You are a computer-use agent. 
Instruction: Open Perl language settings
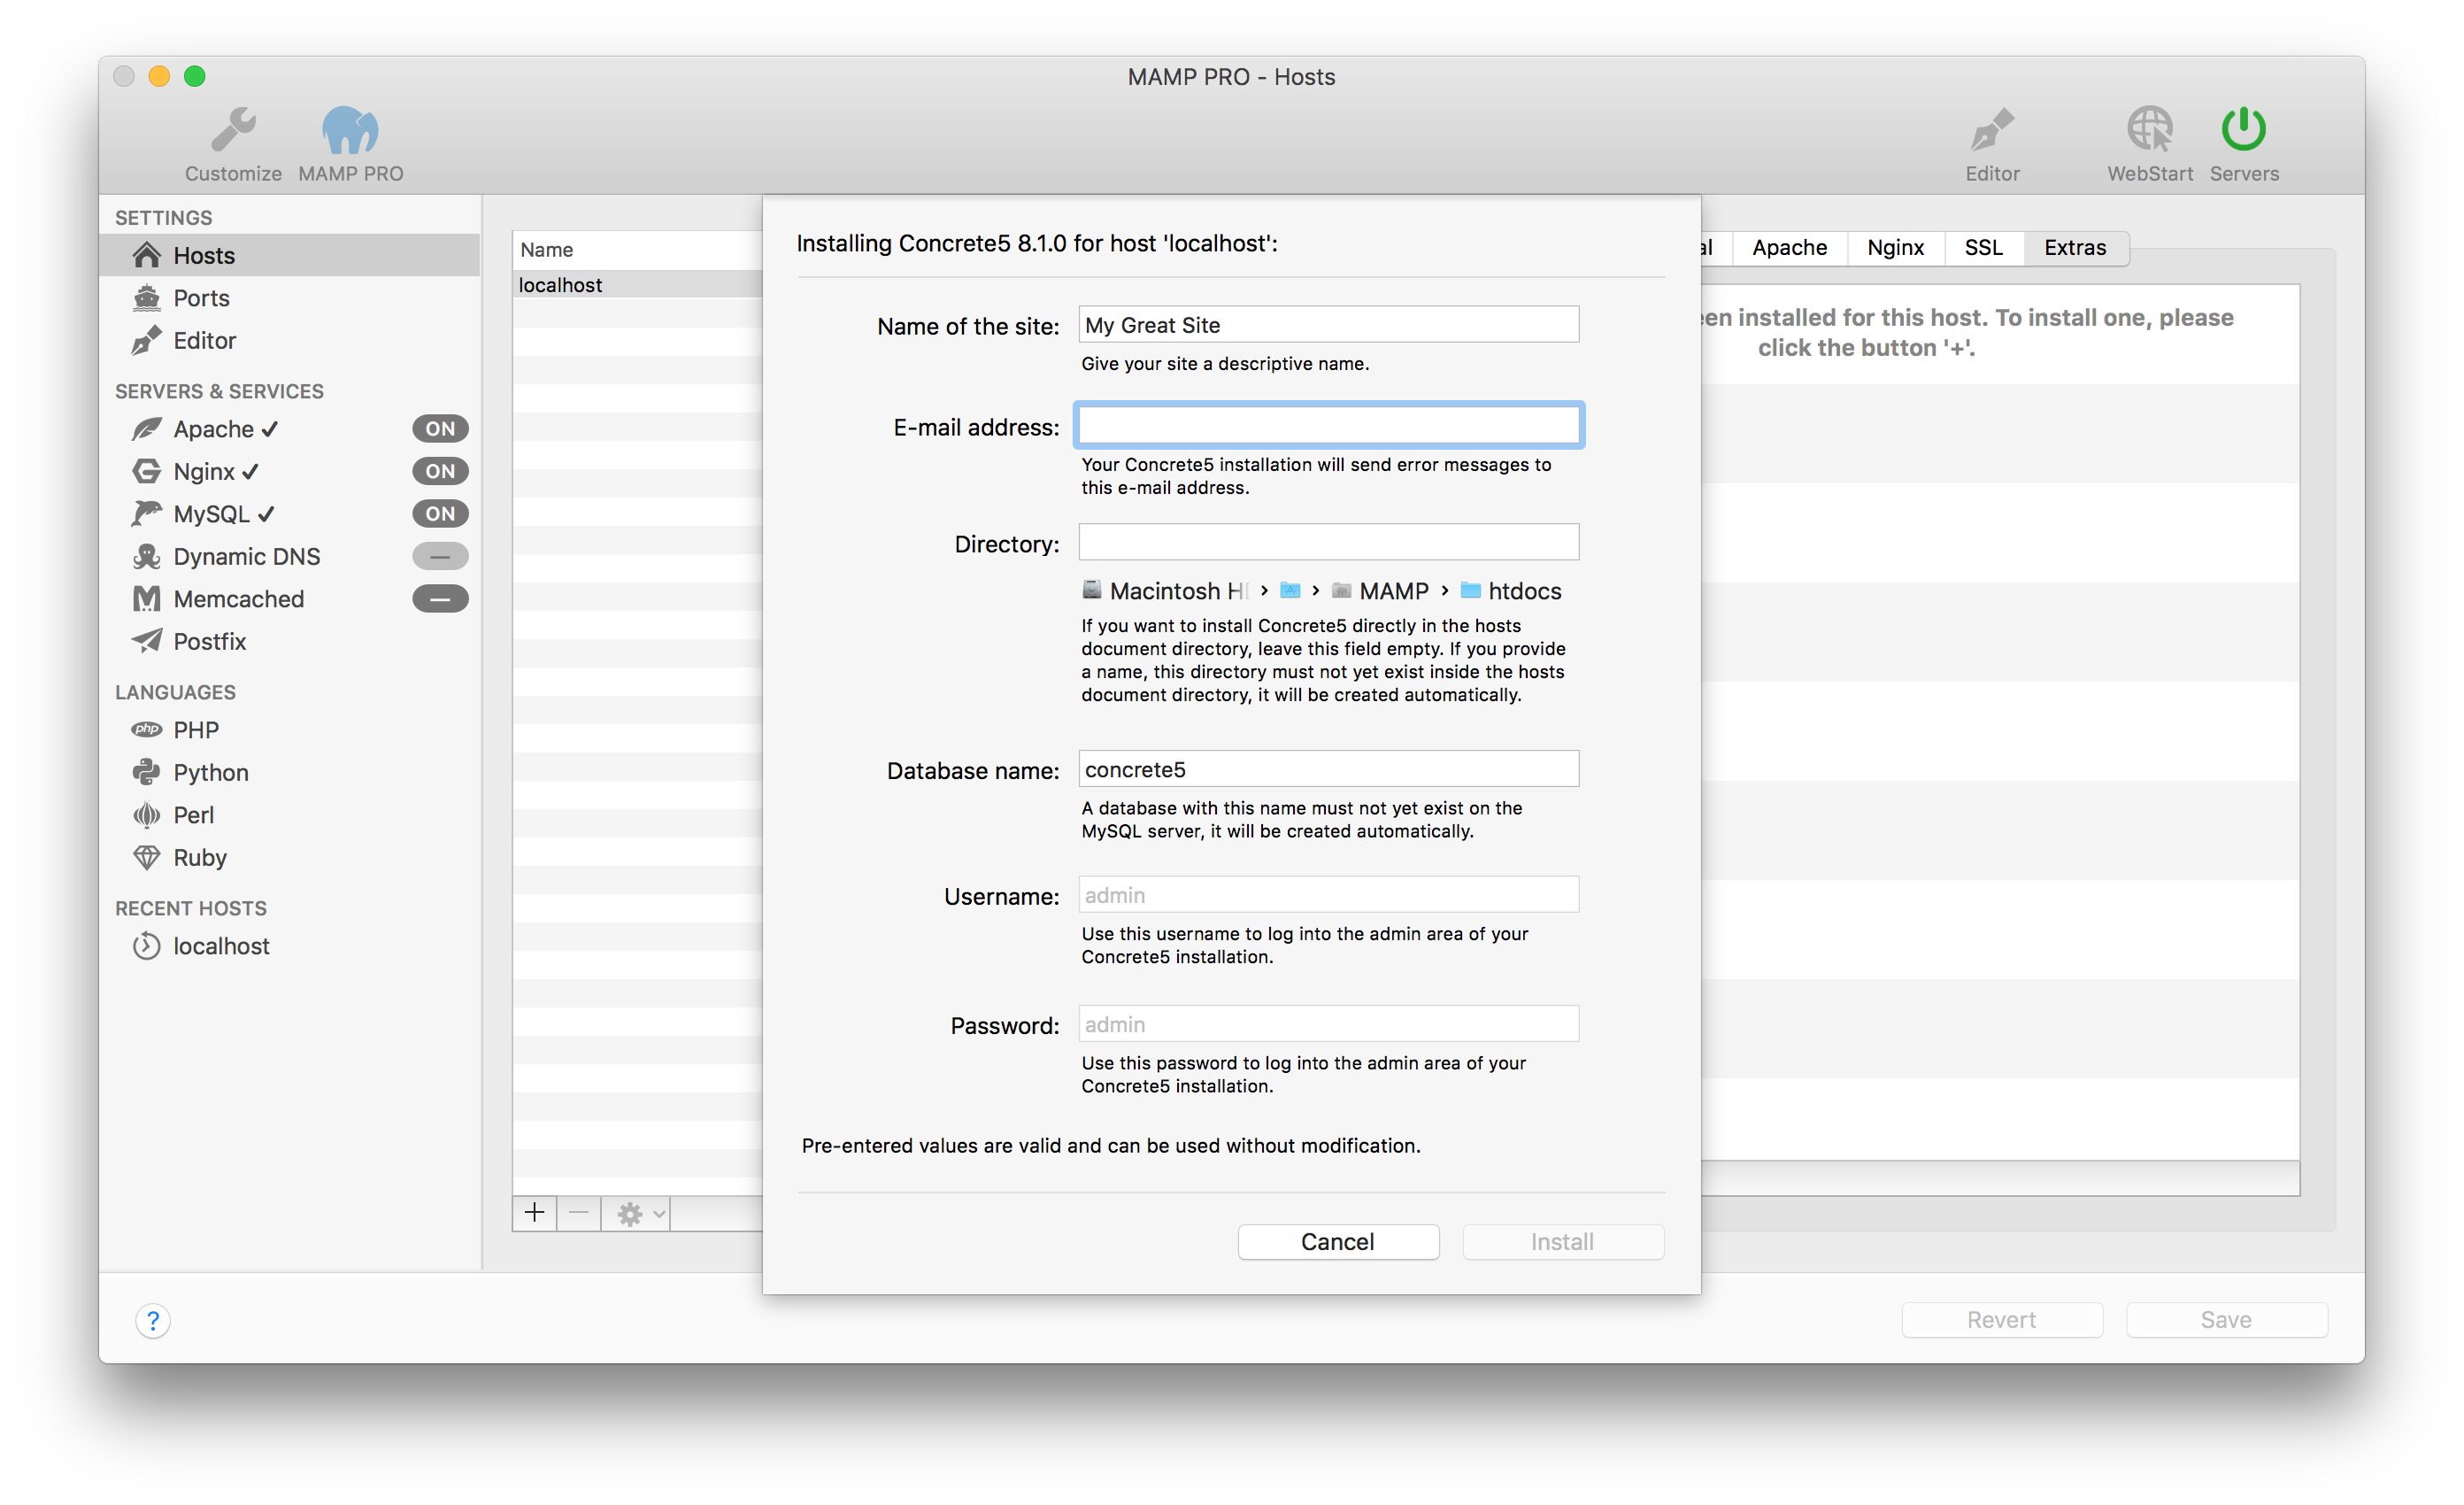173,815
